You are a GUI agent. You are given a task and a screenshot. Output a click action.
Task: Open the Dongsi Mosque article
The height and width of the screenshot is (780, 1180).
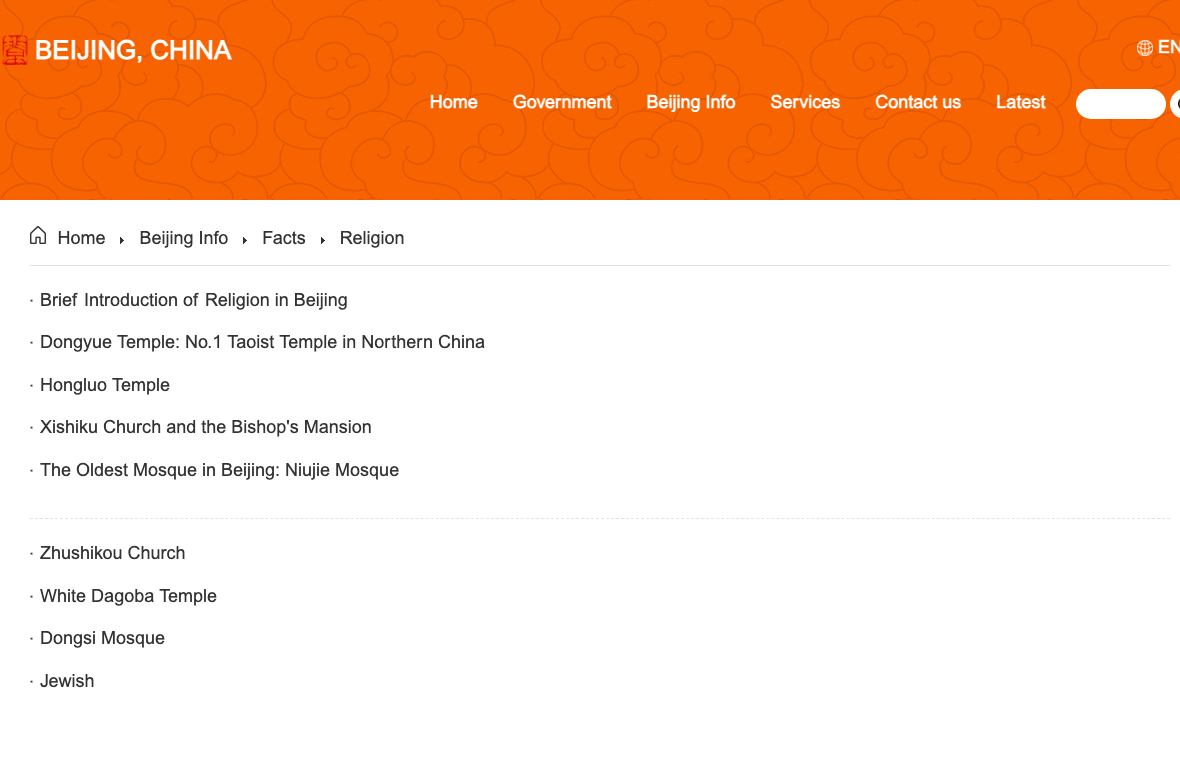pos(102,638)
